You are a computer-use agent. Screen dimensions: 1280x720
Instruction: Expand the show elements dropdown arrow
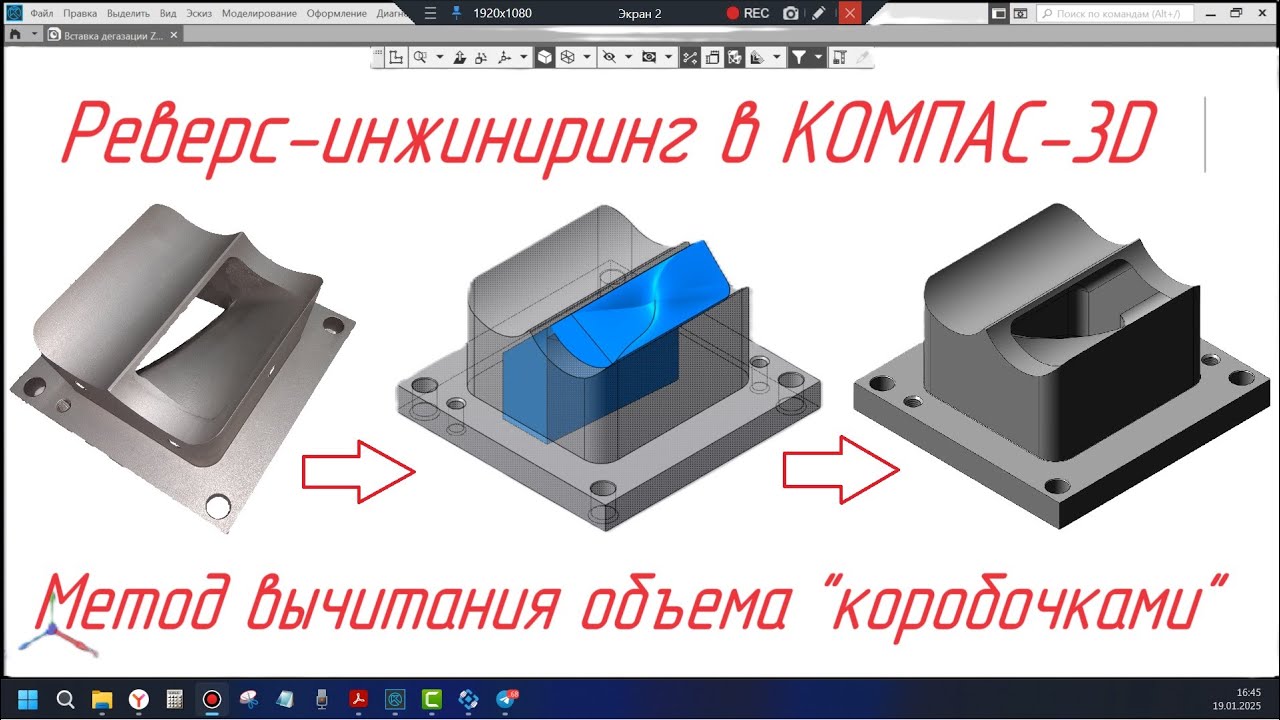click(668, 58)
